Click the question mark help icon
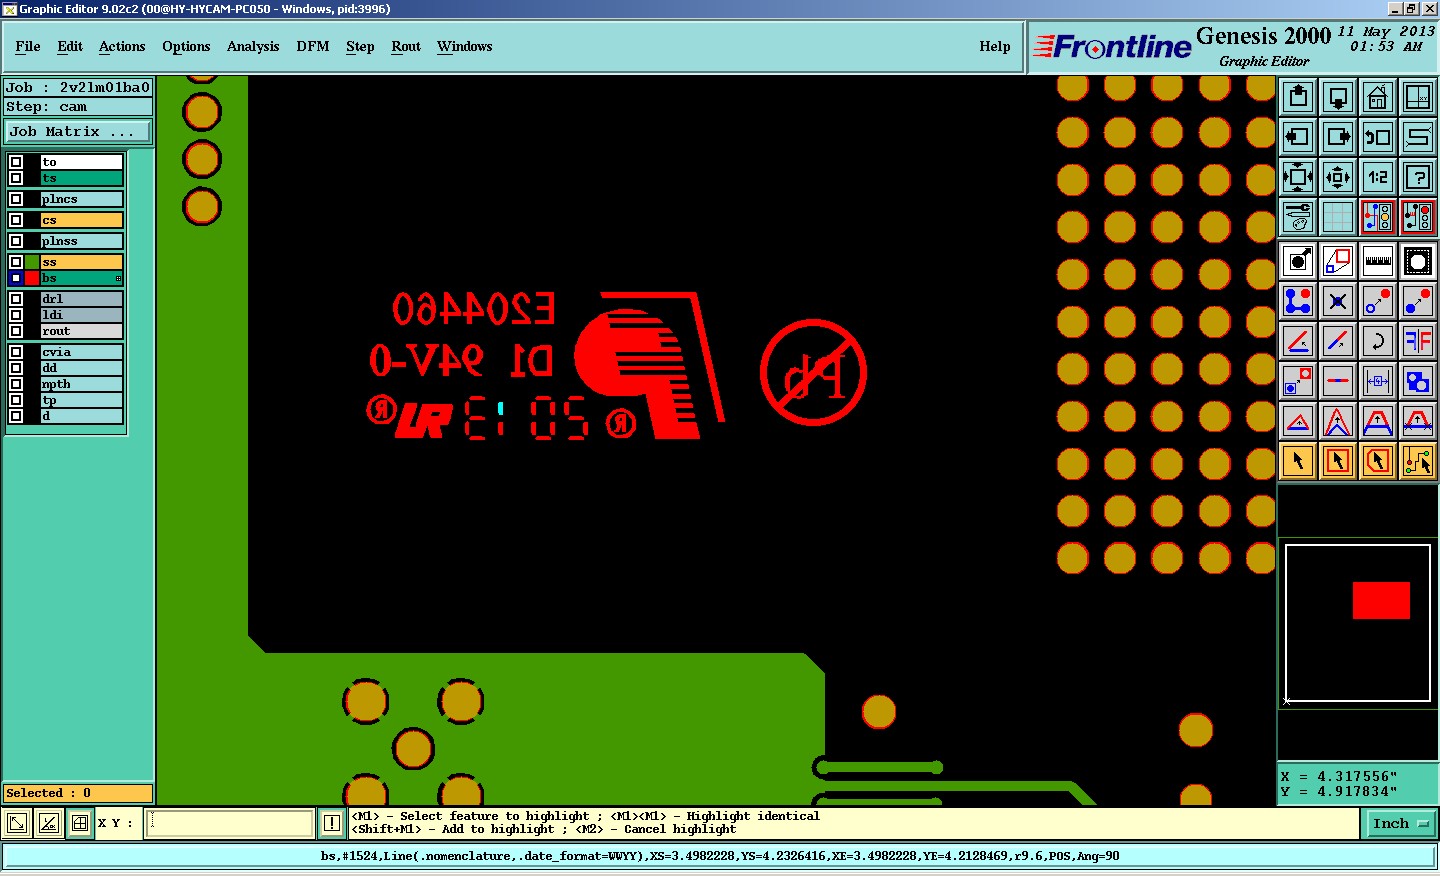The width and height of the screenshot is (1440, 876). coord(1418,177)
